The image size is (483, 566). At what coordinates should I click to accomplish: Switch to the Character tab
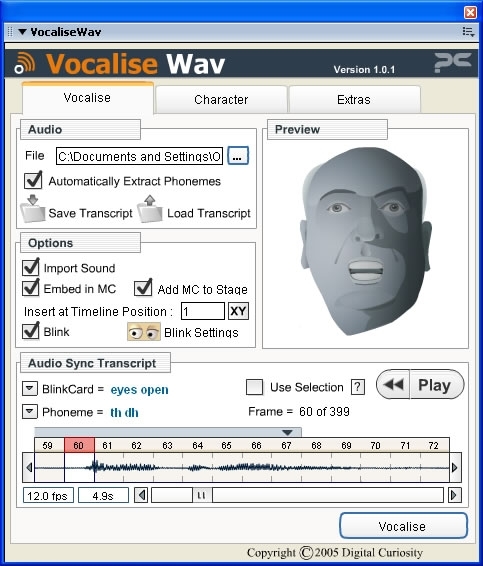[x=221, y=99]
